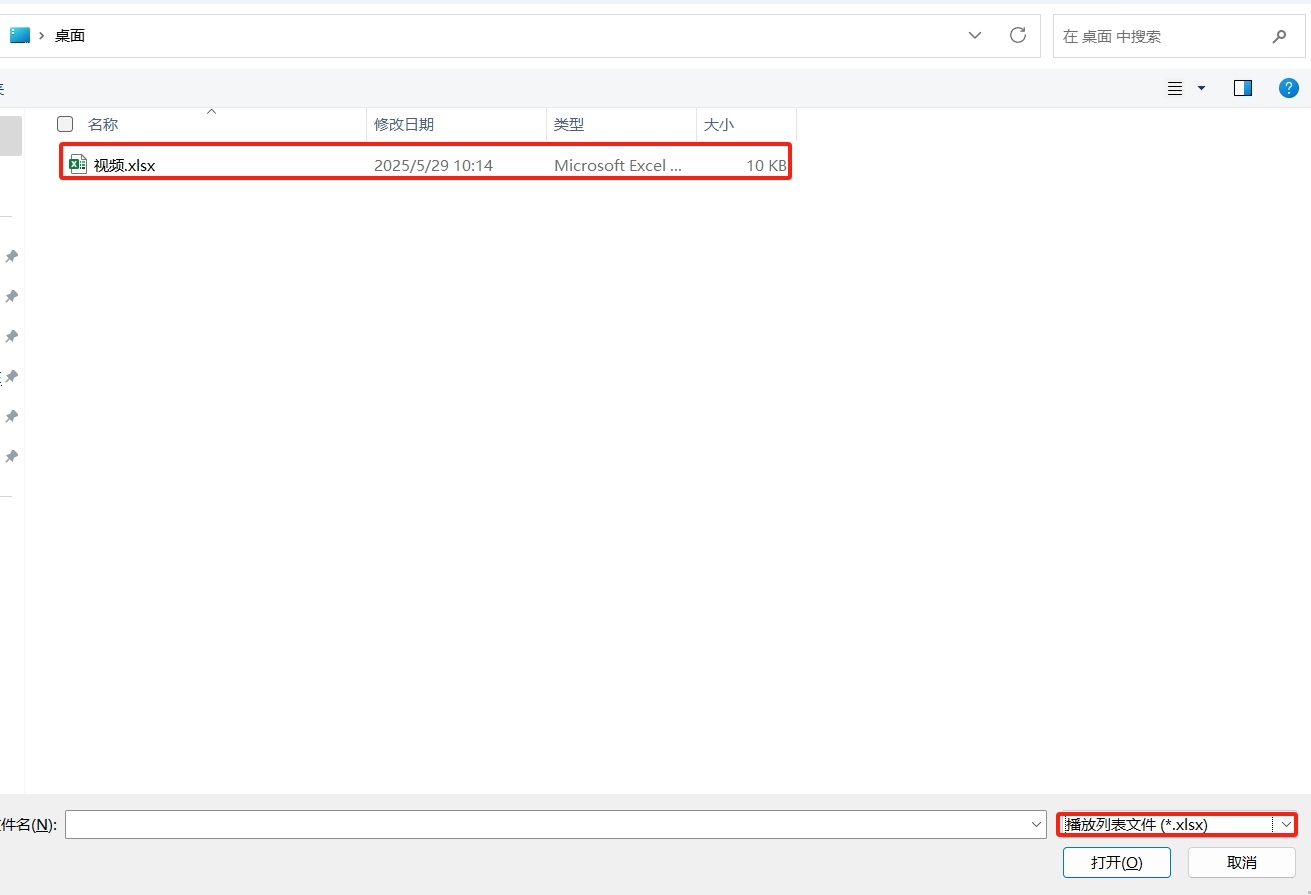The width and height of the screenshot is (1311, 895).
Task: Click the 在 桌面 中搜索 search field
Action: point(1160,37)
